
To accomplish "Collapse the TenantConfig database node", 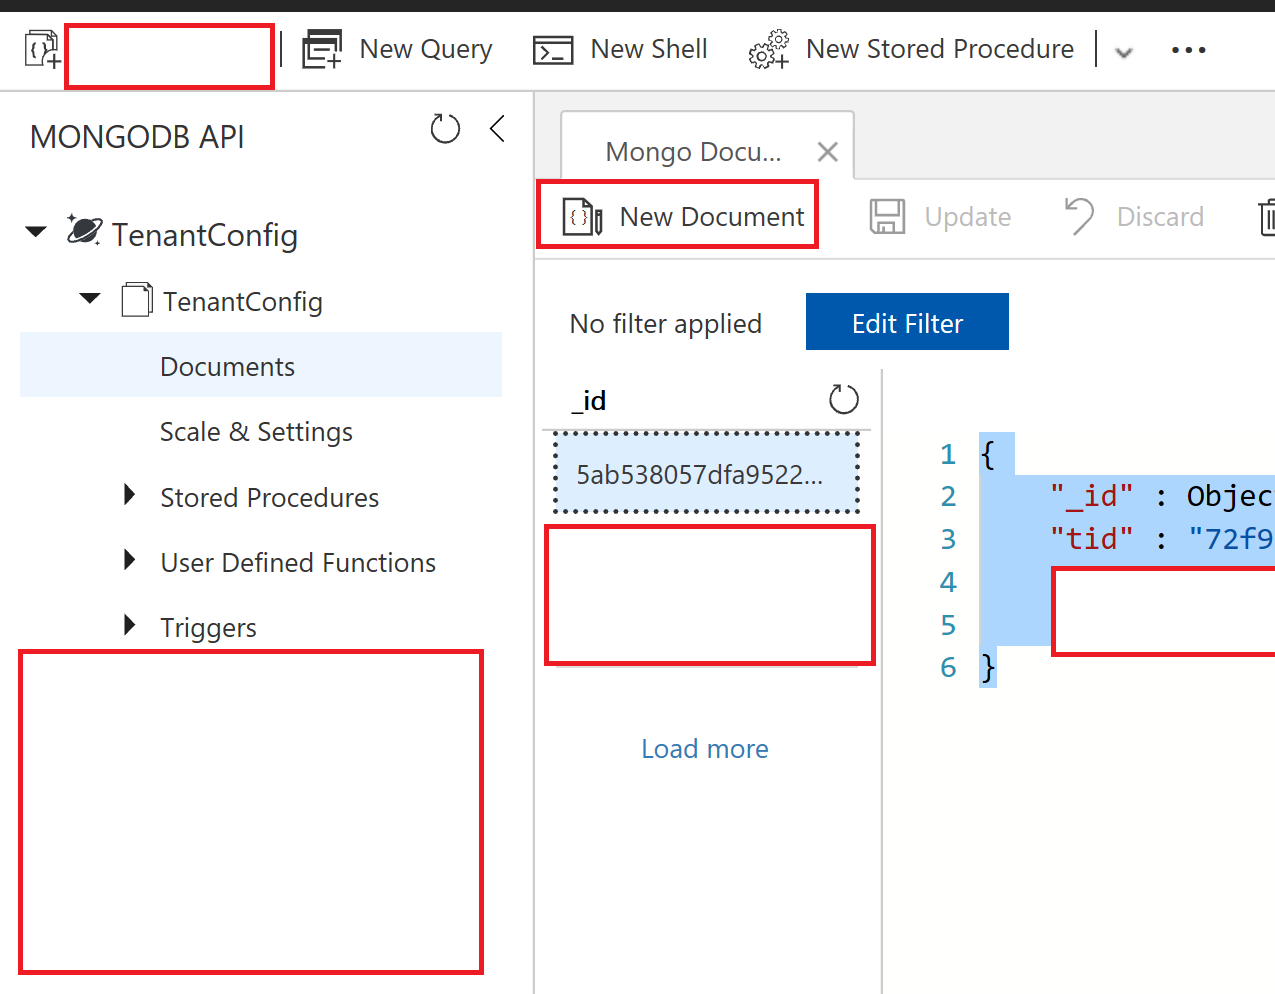I will point(36,232).
